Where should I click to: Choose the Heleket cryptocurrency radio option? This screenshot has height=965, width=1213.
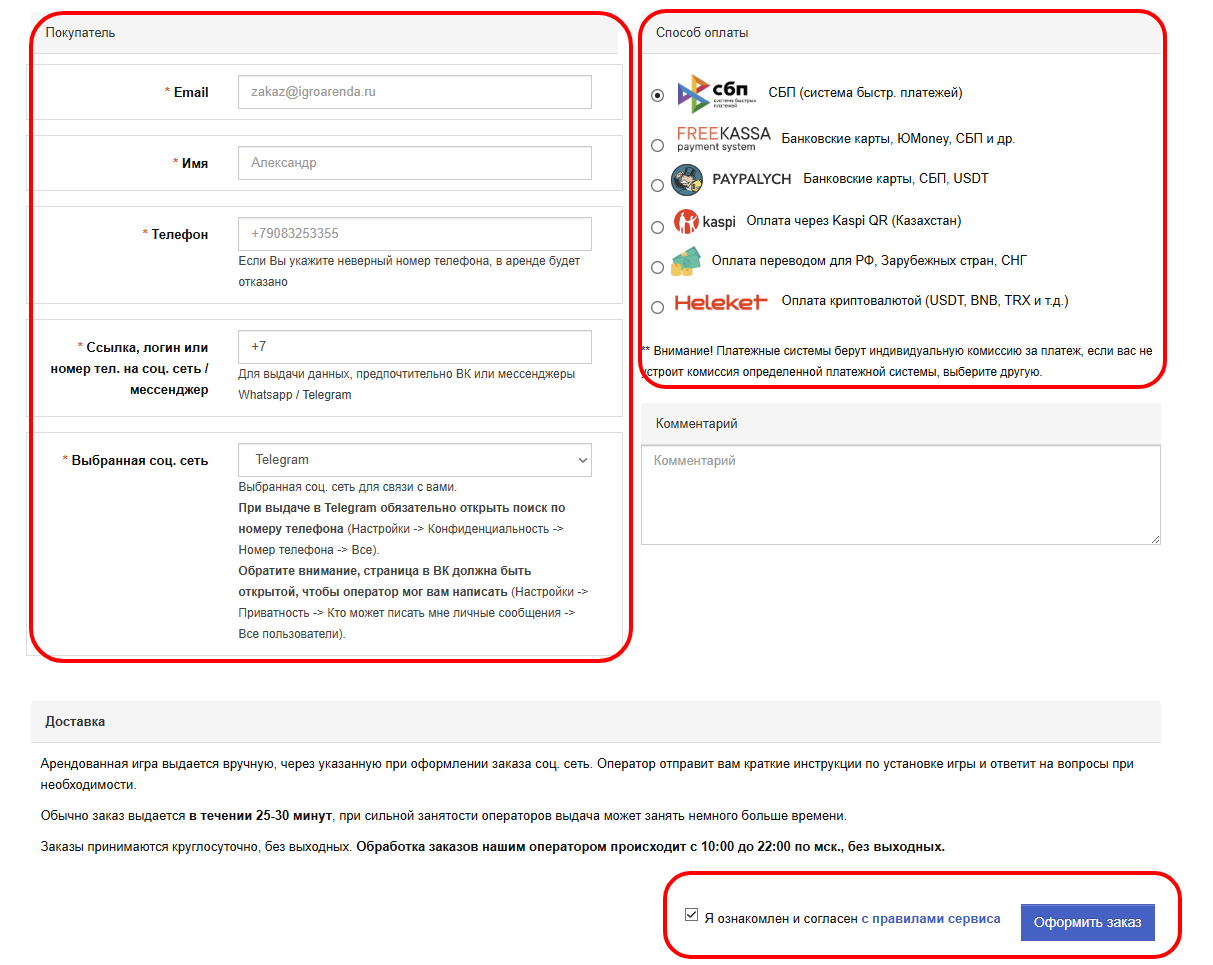[657, 307]
